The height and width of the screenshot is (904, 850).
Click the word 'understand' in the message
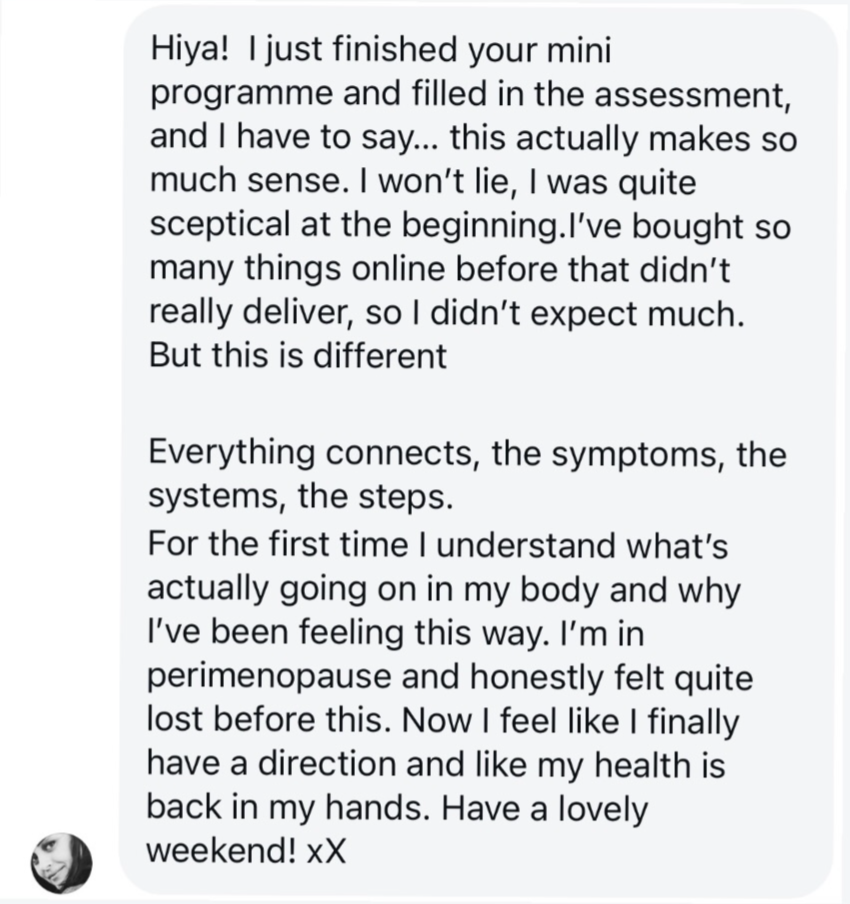click(x=526, y=544)
